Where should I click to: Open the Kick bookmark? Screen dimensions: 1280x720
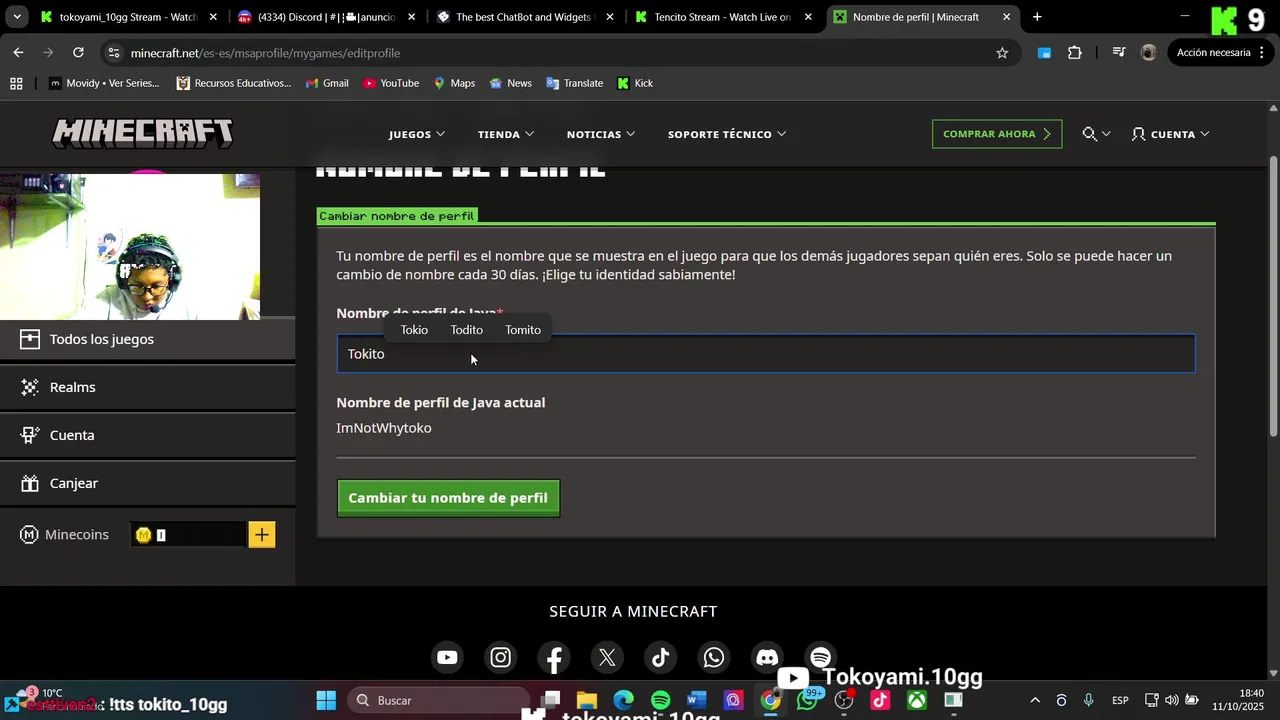tap(634, 83)
